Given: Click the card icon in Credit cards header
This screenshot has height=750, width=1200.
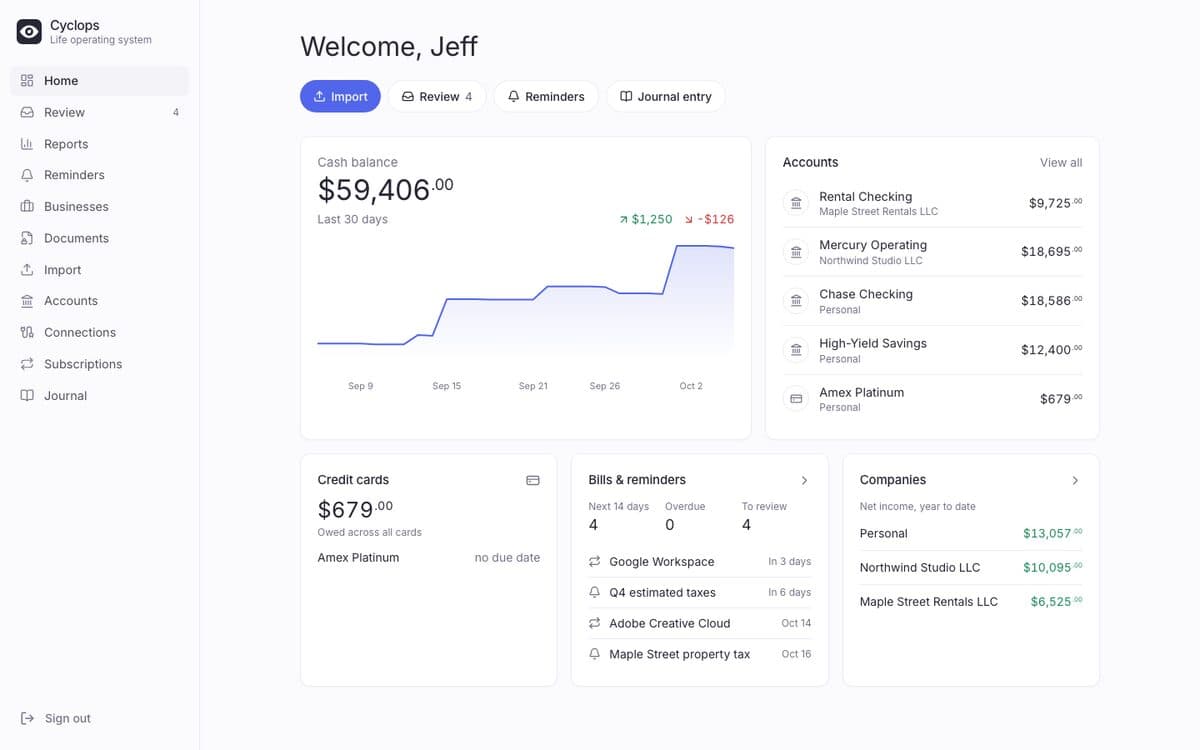Looking at the screenshot, I should [x=533, y=480].
